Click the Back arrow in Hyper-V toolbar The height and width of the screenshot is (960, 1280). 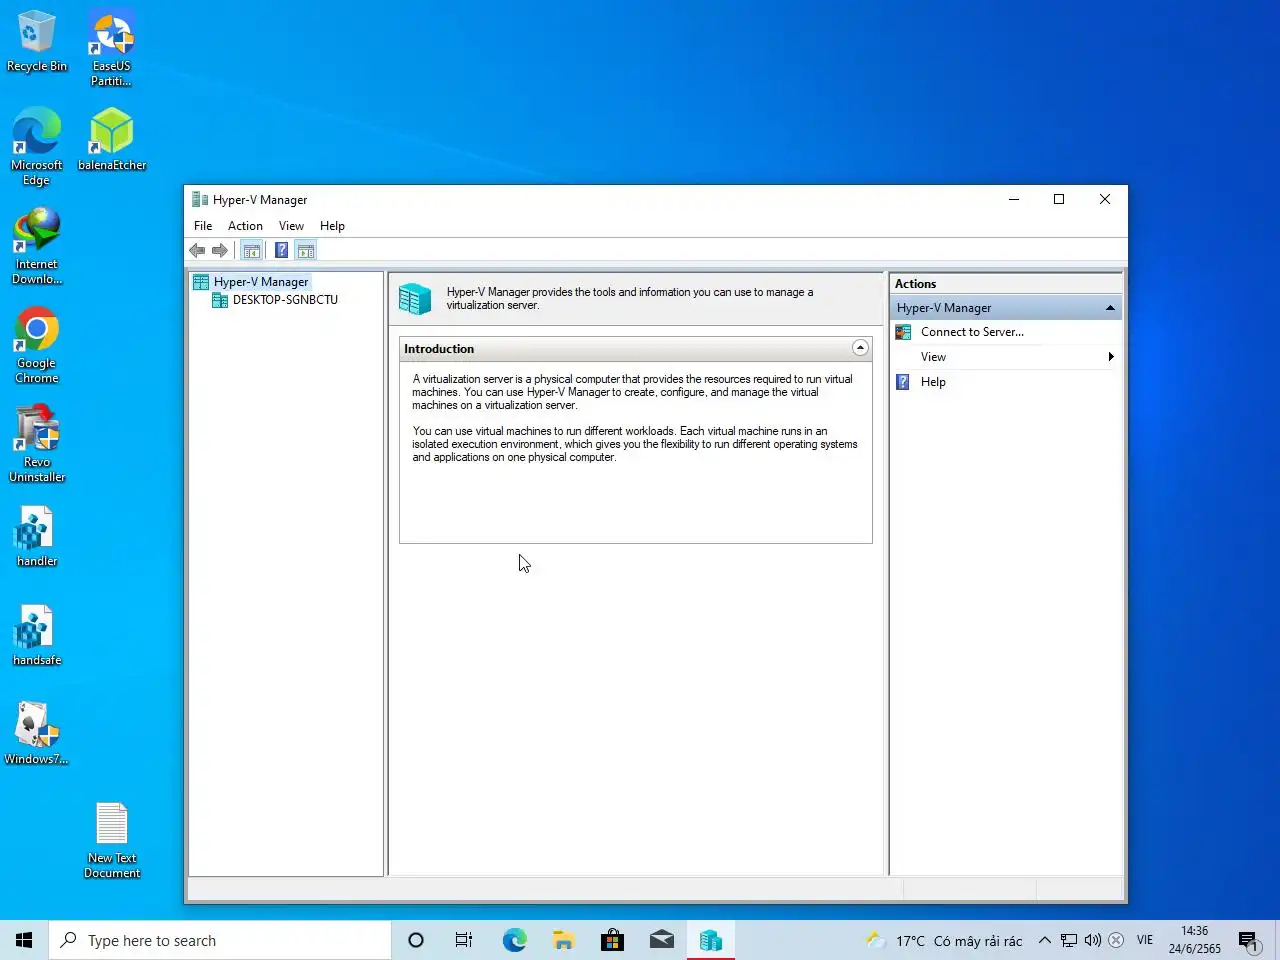point(197,251)
